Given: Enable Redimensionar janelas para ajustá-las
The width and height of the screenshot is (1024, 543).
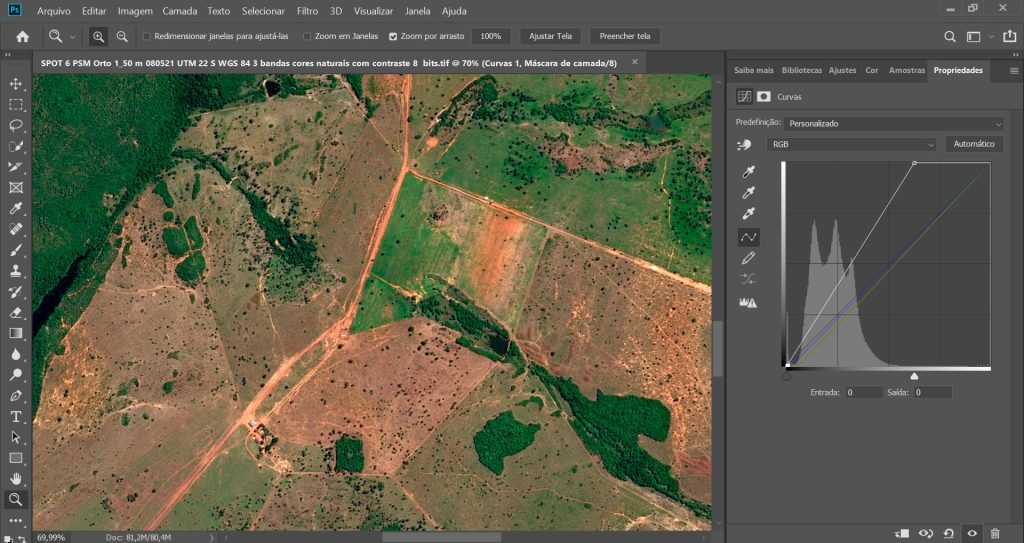Looking at the screenshot, I should [147, 36].
